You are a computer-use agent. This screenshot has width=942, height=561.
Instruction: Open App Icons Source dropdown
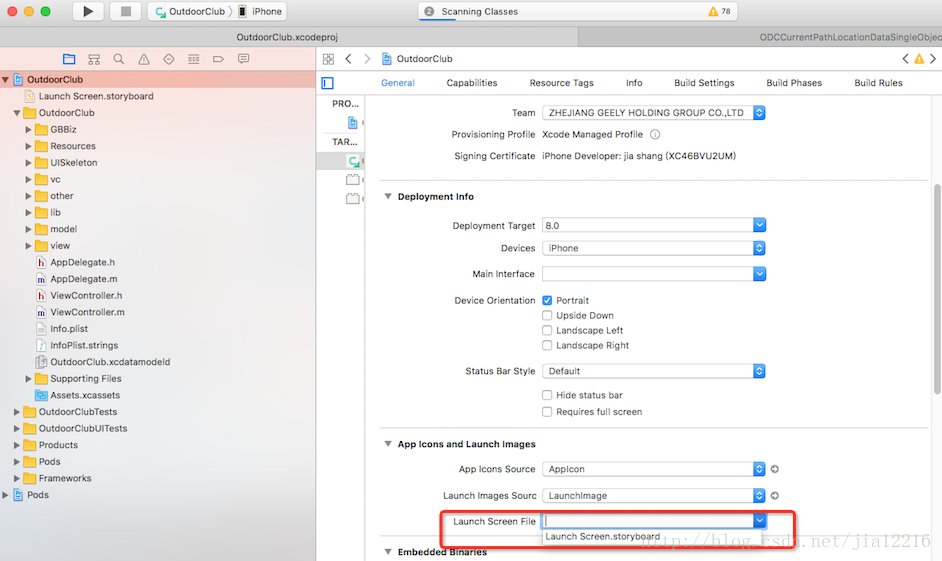pos(654,469)
